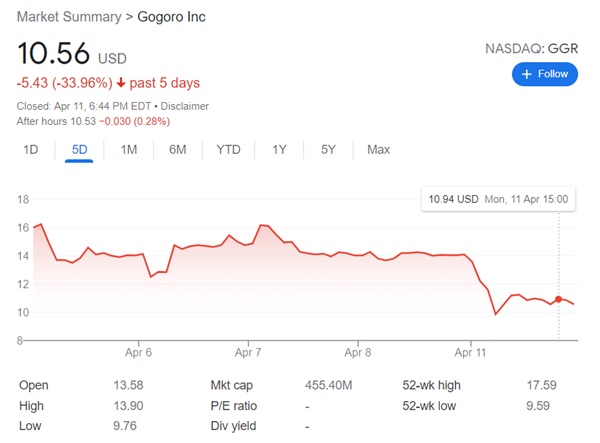
Task: Click the red data point marker on chart
Action: pos(558,299)
